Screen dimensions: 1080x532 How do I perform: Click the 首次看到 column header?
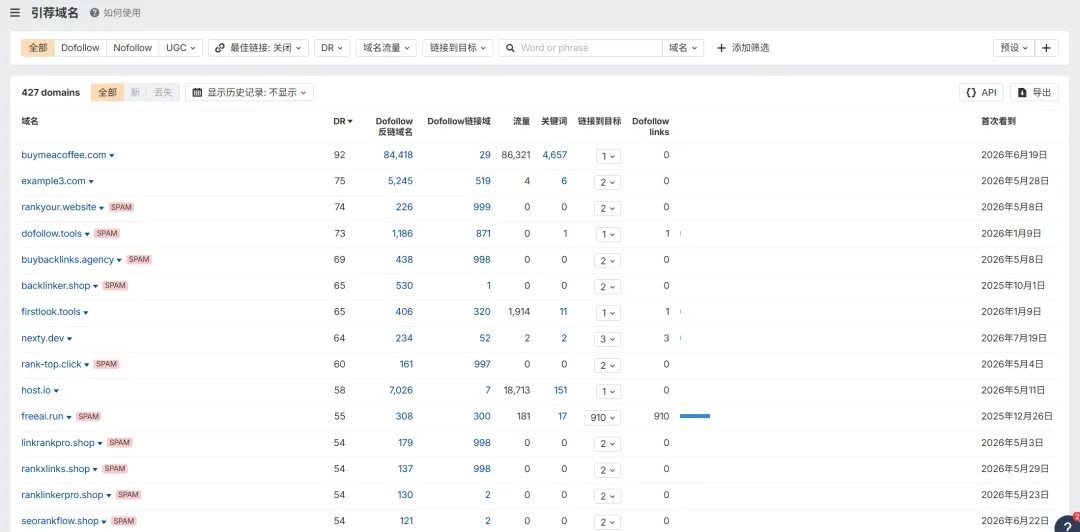(x=998, y=121)
